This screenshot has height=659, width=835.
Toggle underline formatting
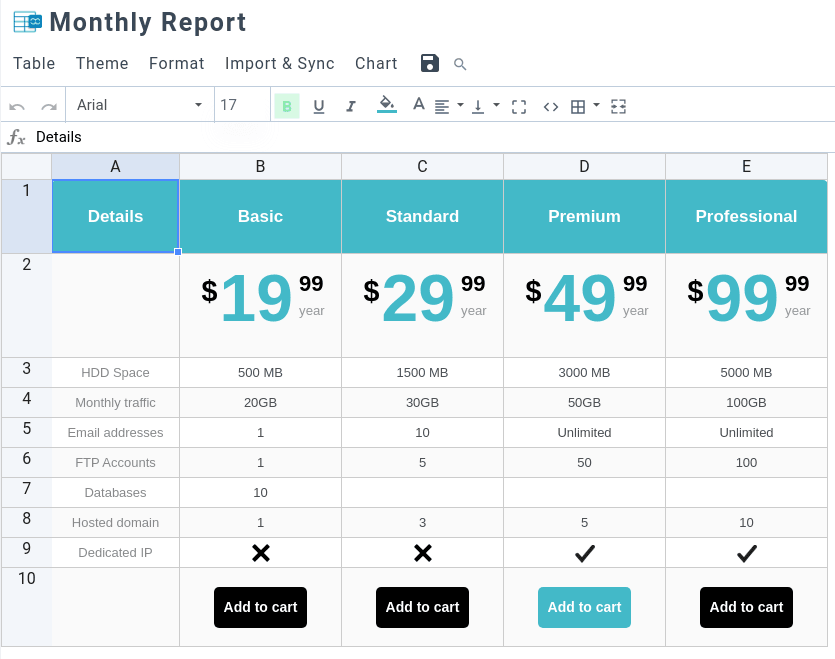pos(319,106)
